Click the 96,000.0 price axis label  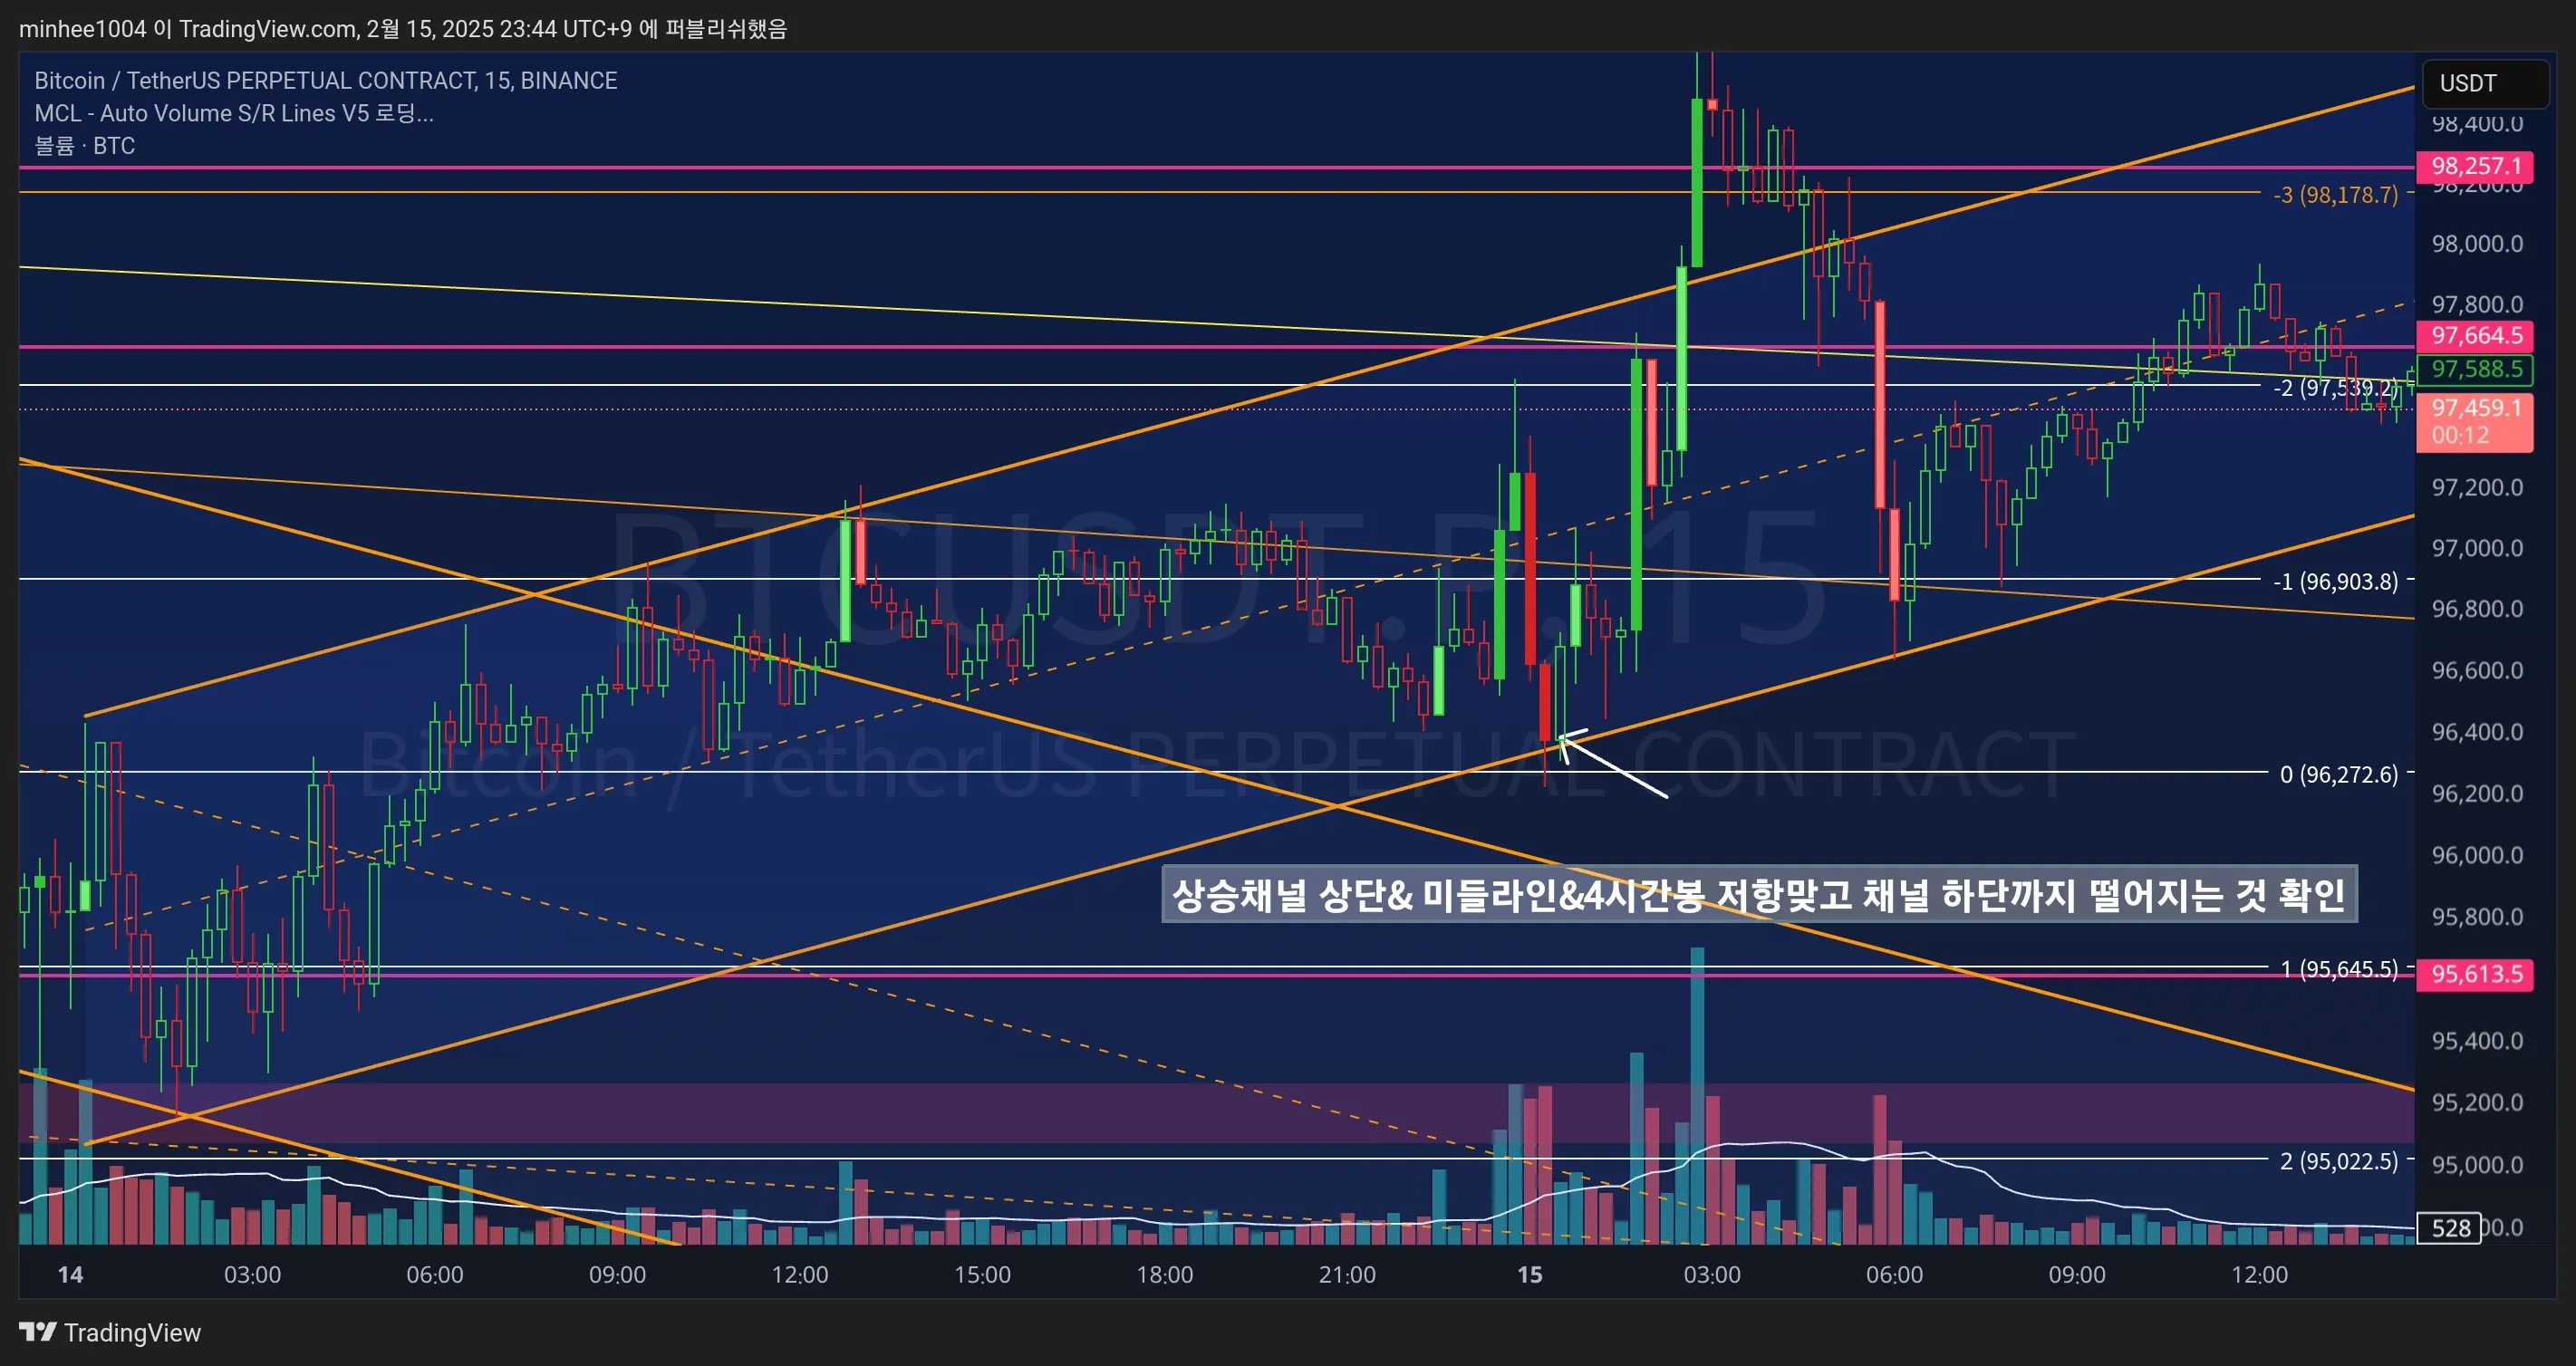tap(2478, 855)
